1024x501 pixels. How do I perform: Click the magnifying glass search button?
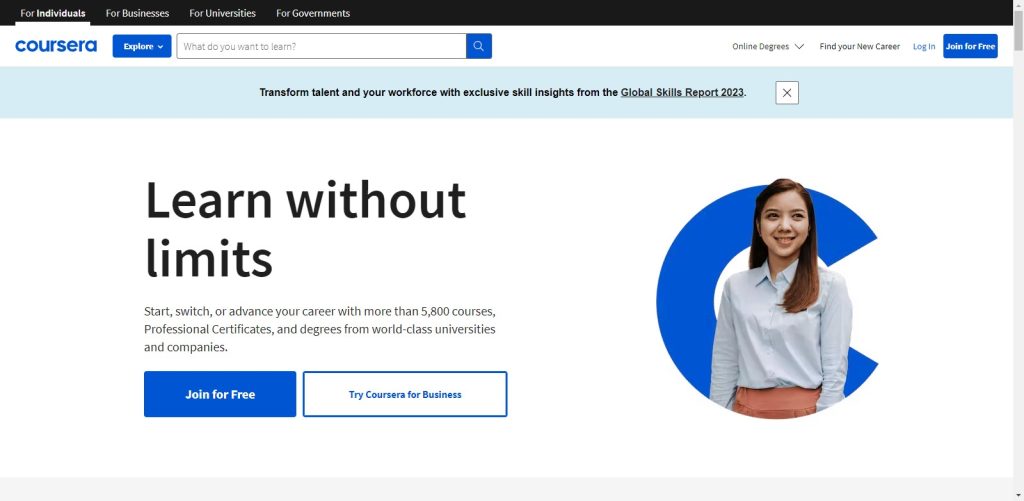pyautogui.click(x=479, y=46)
